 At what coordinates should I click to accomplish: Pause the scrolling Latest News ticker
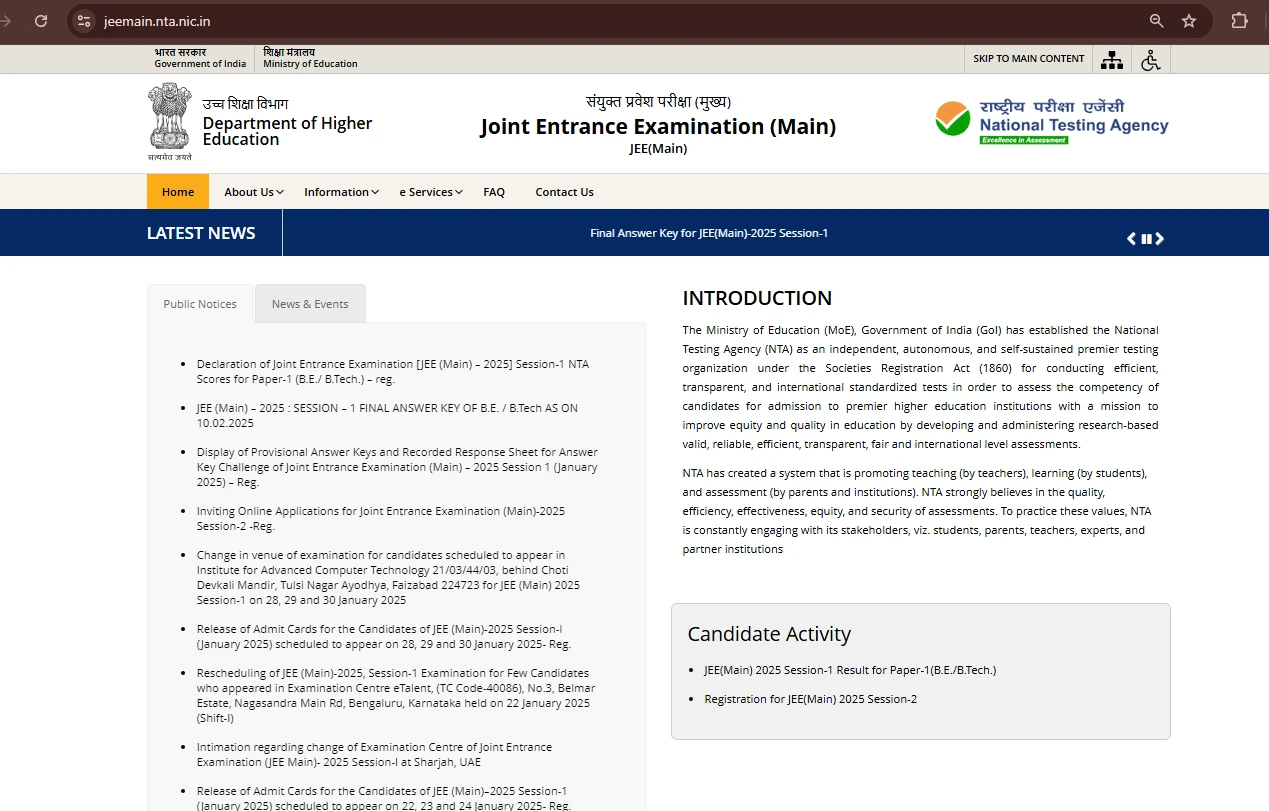(x=1145, y=238)
